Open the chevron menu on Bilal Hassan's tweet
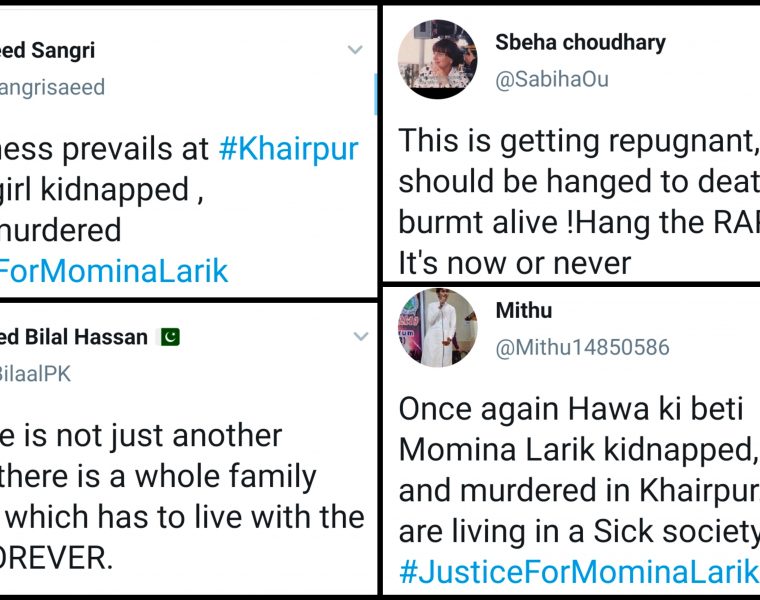Viewport: 760px width, 600px height. [x=361, y=338]
